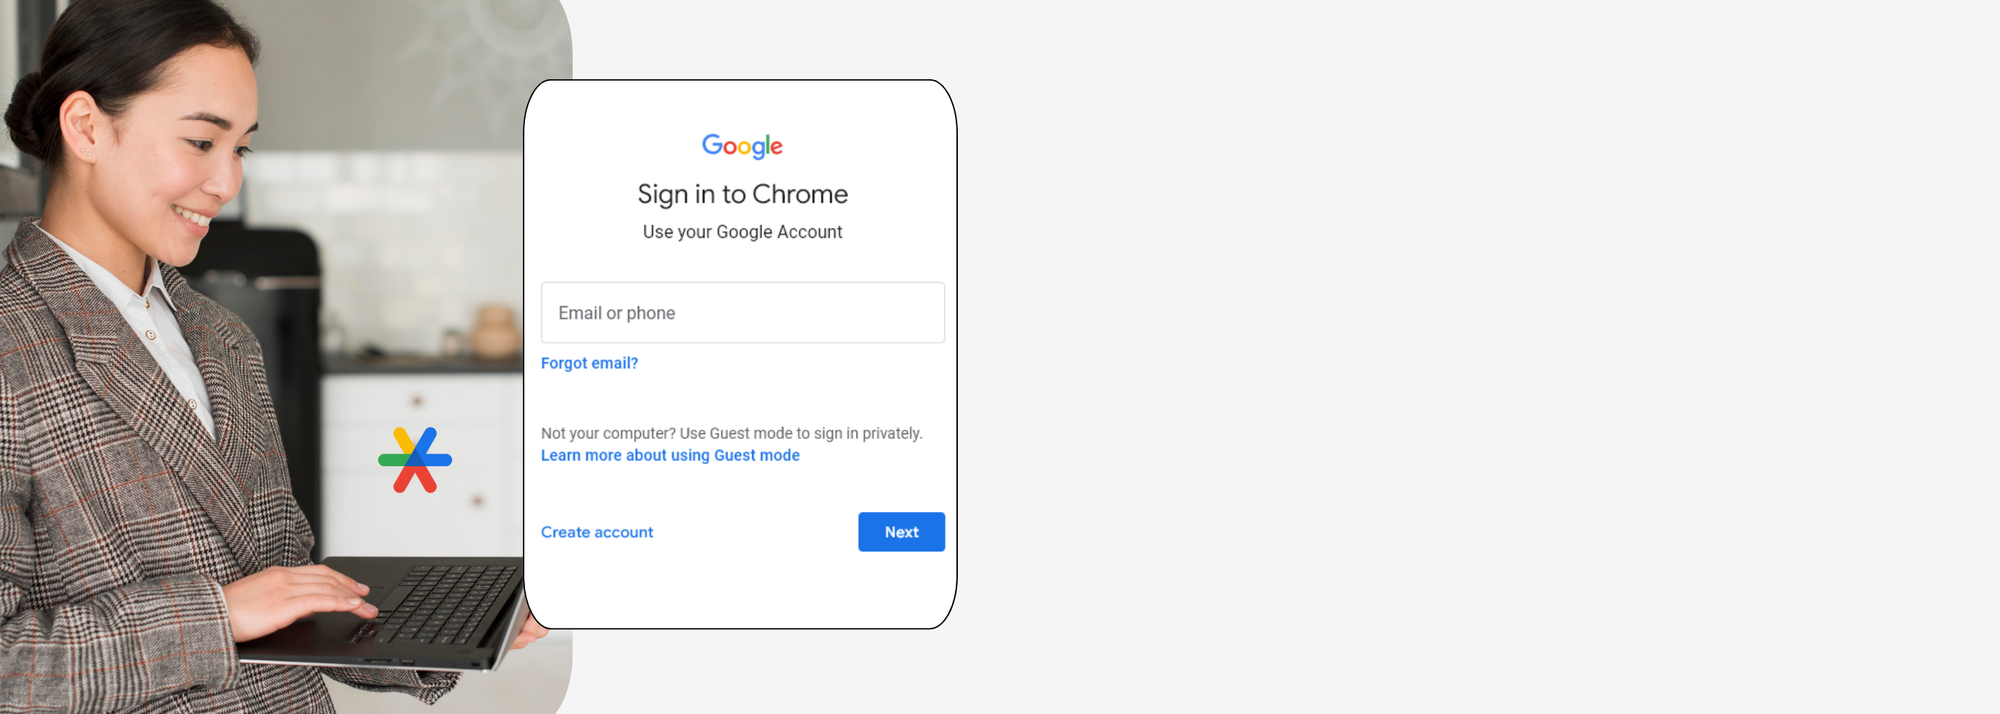Open the 'Create account' options
This screenshot has width=2000, height=714.
point(597,531)
